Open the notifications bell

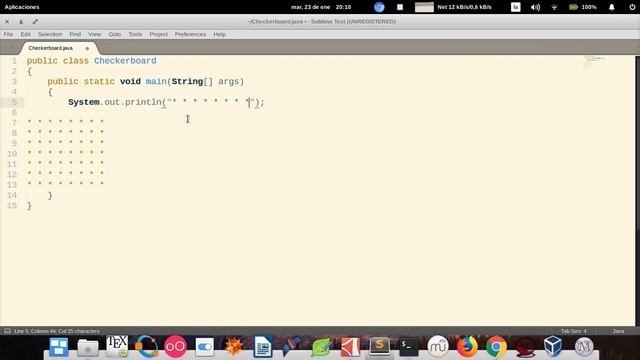pyautogui.click(x=611, y=7)
